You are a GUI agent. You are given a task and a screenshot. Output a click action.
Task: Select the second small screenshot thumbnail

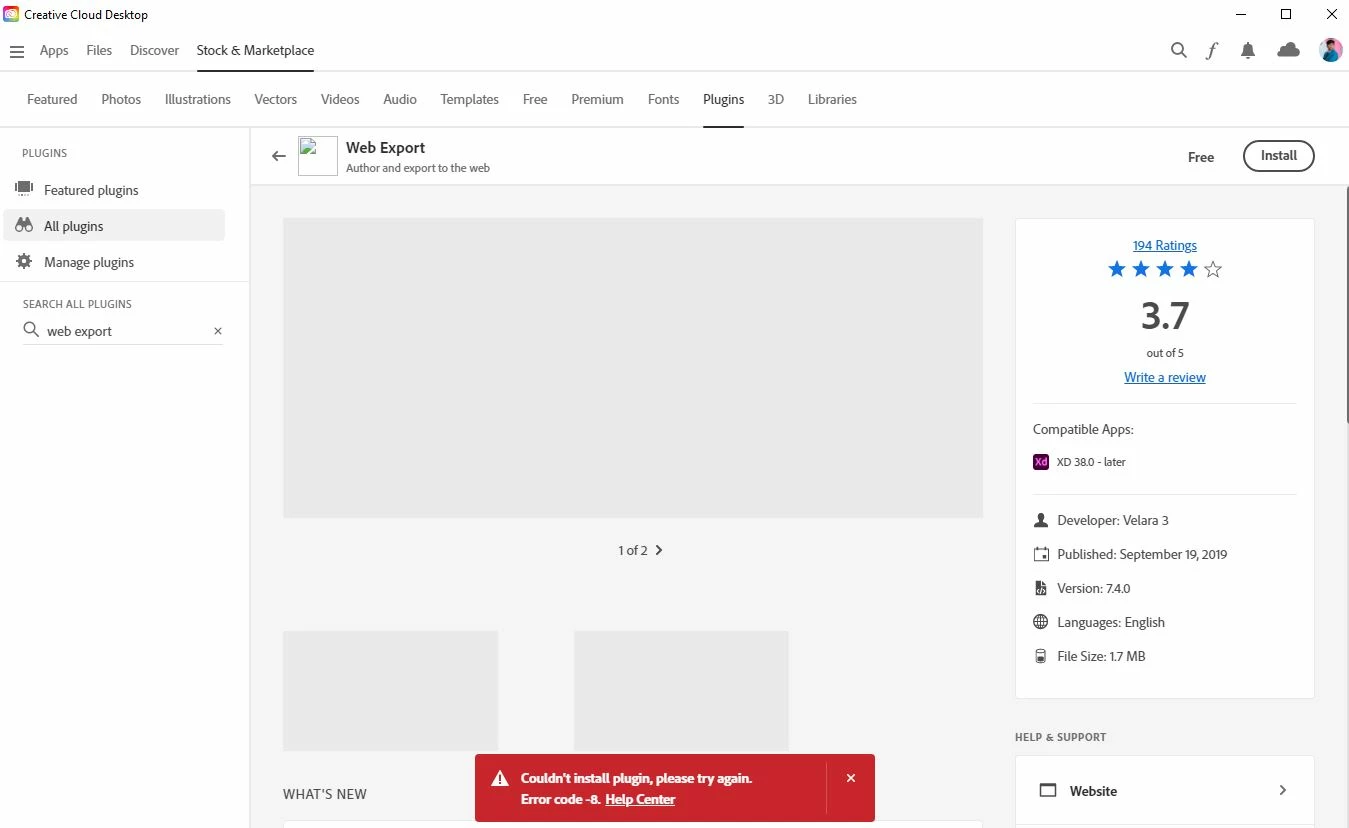tap(681, 690)
